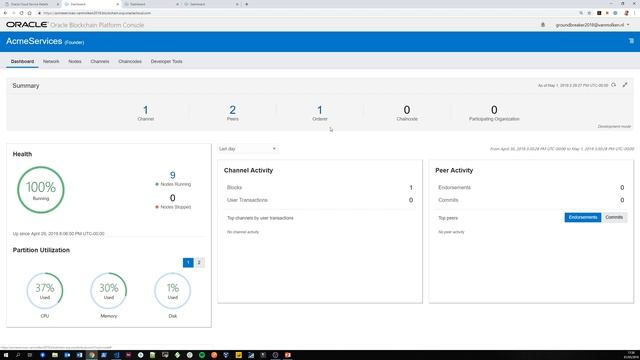Click the notification bell icon in header

543,25
